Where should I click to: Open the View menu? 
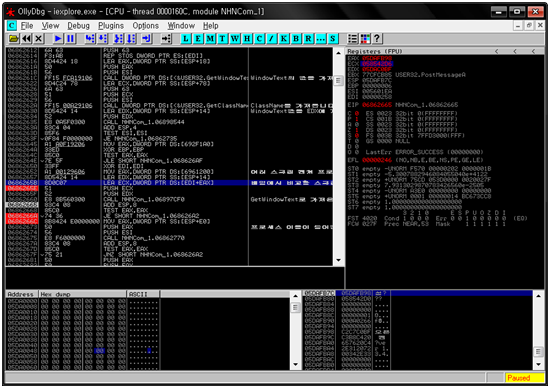(x=50, y=26)
